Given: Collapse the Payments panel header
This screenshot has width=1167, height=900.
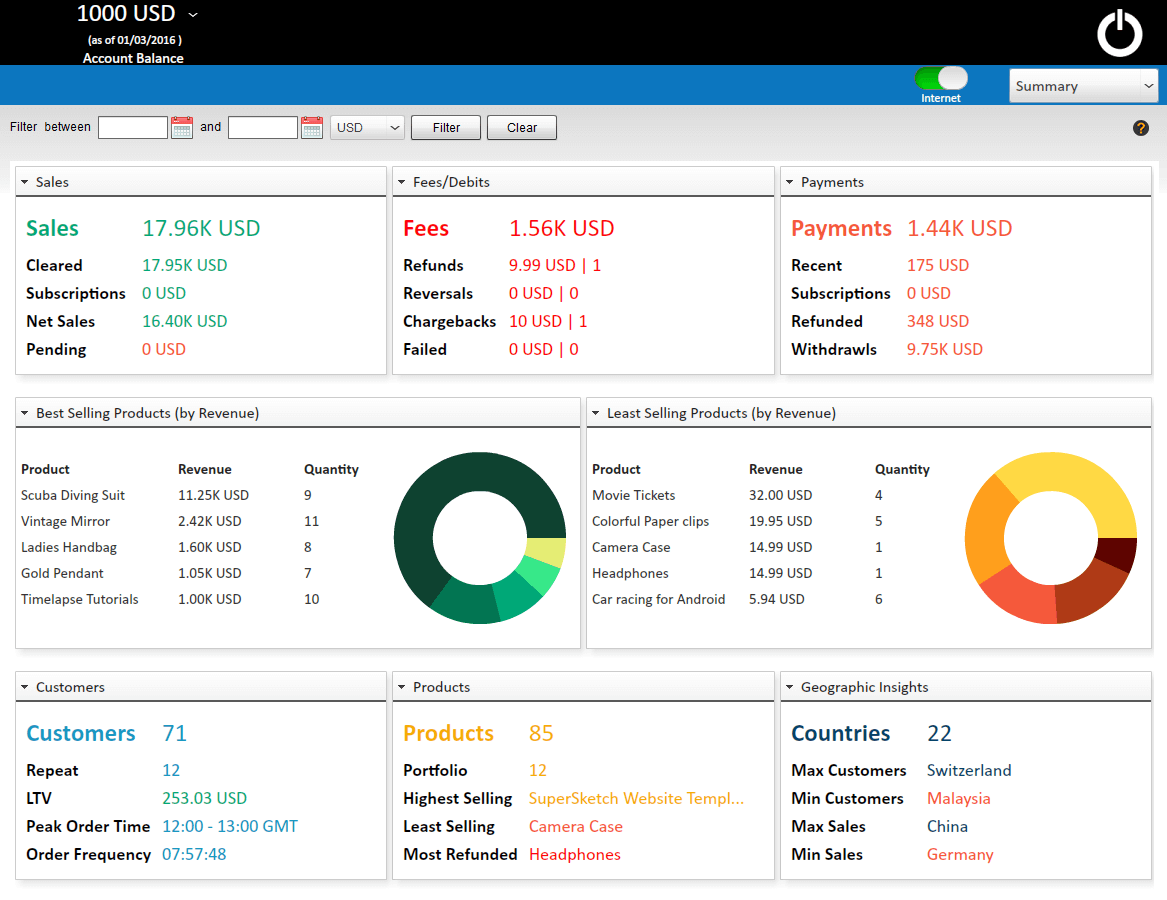Looking at the screenshot, I should (790, 183).
